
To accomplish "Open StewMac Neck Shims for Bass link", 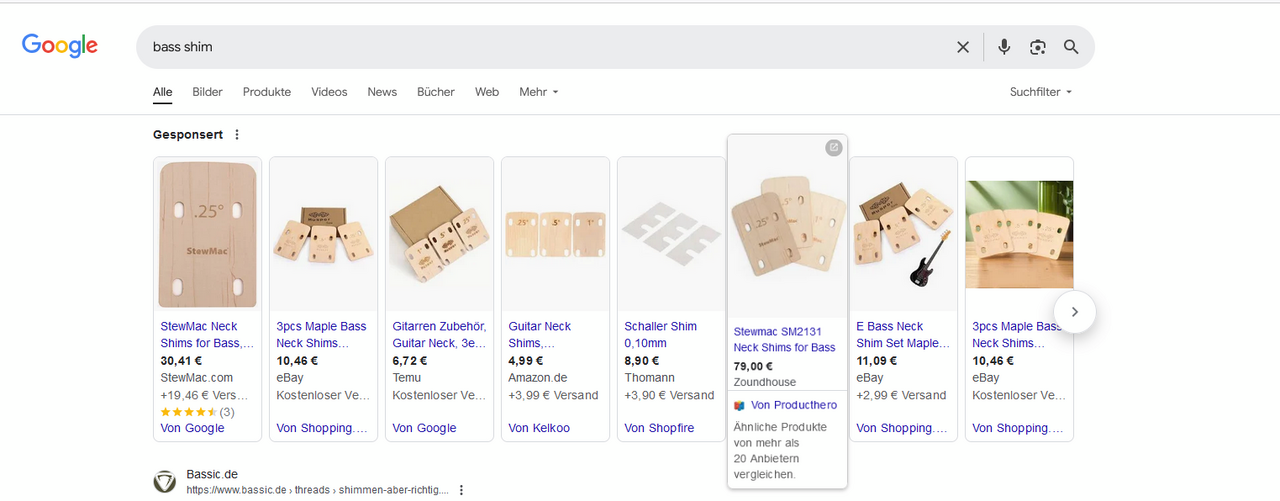I will tap(207, 335).
